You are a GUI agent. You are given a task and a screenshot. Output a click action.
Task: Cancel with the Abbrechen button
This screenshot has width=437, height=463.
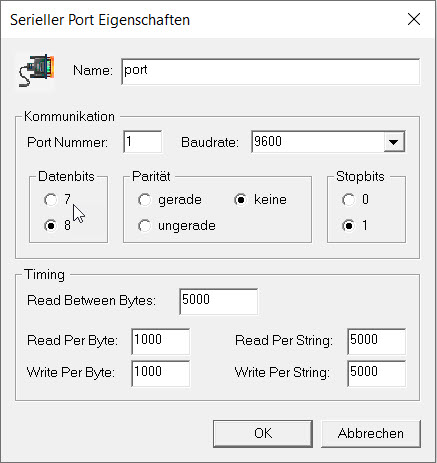(371, 433)
